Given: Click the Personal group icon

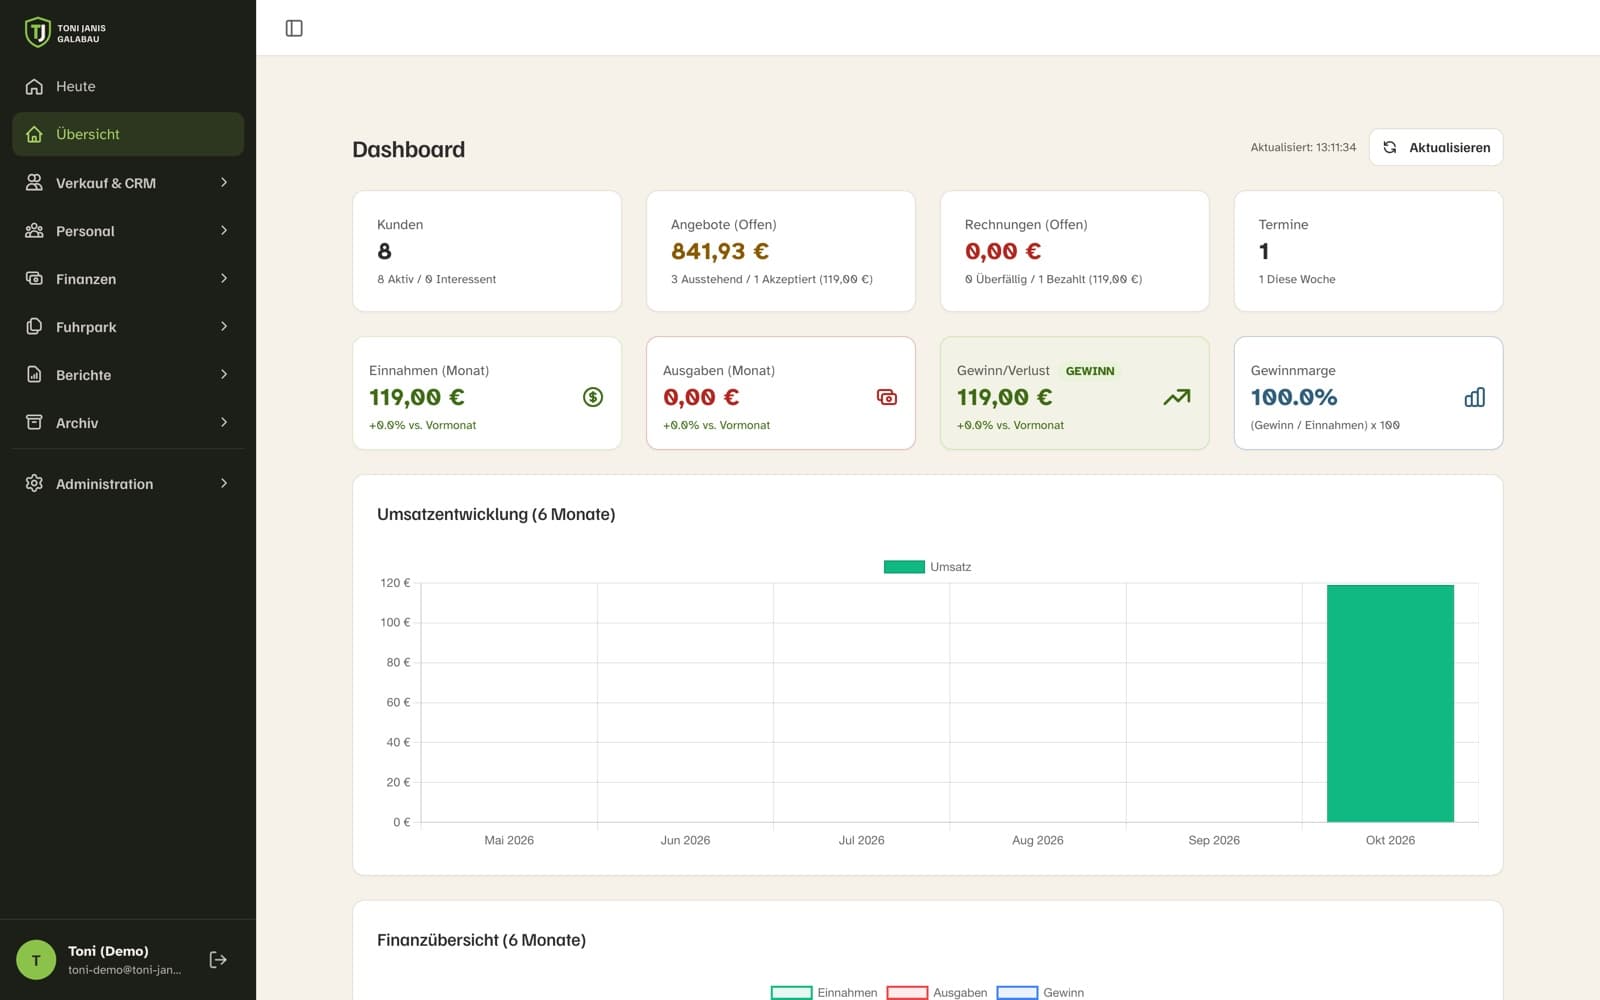Looking at the screenshot, I should (34, 231).
